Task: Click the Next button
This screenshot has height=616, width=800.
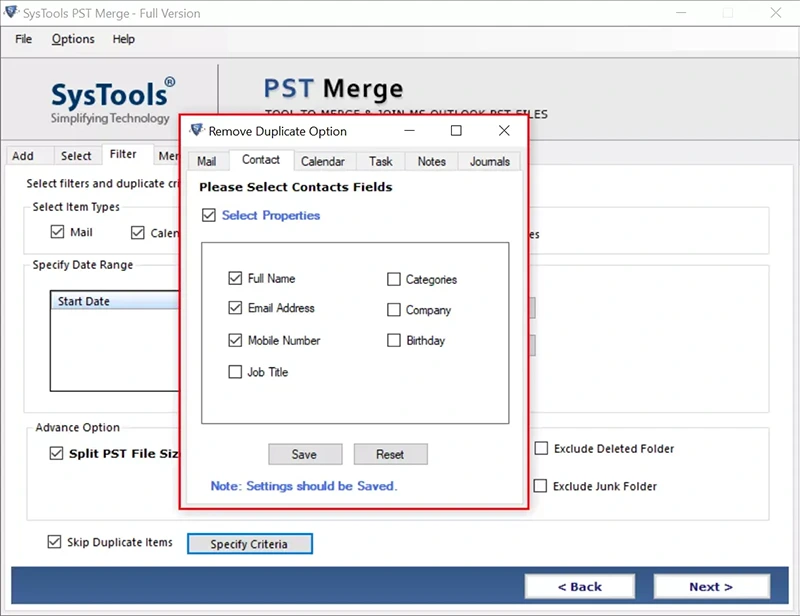Action: click(711, 587)
